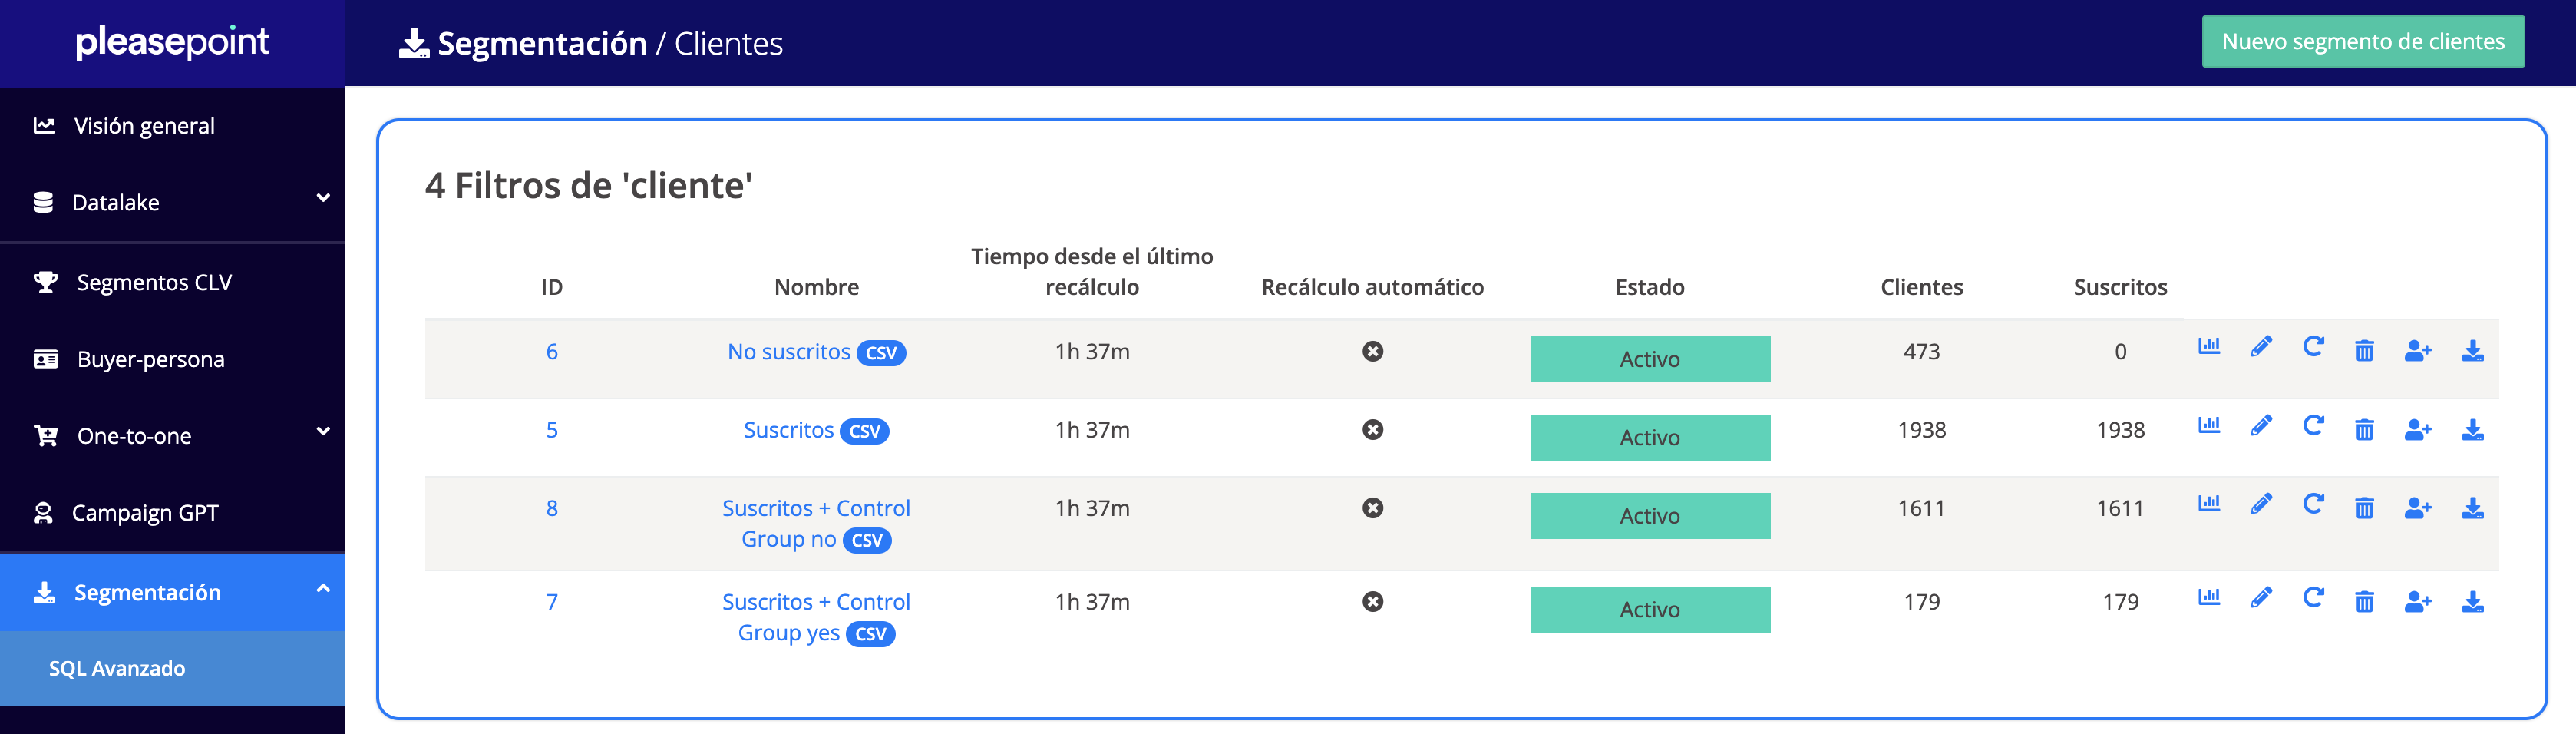Click add-user icon for Suscritos segment
The width and height of the screenshot is (2576, 734).
coord(2417,429)
